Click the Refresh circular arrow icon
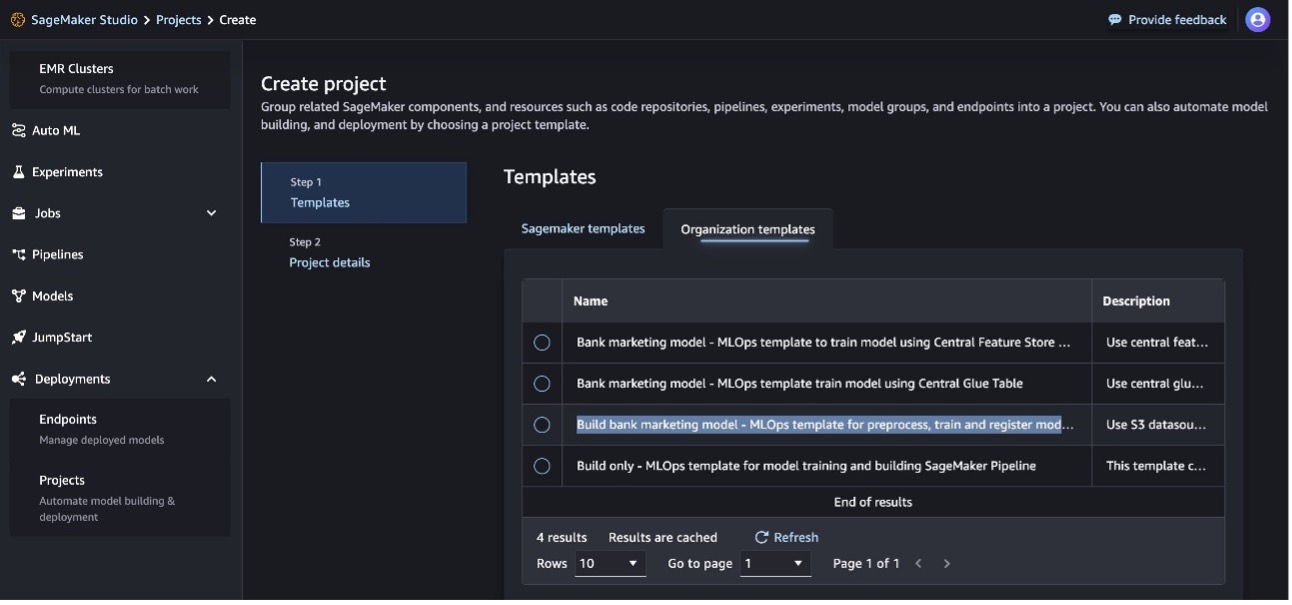Viewport: 1292px width, 605px height. pyautogui.click(x=762, y=538)
